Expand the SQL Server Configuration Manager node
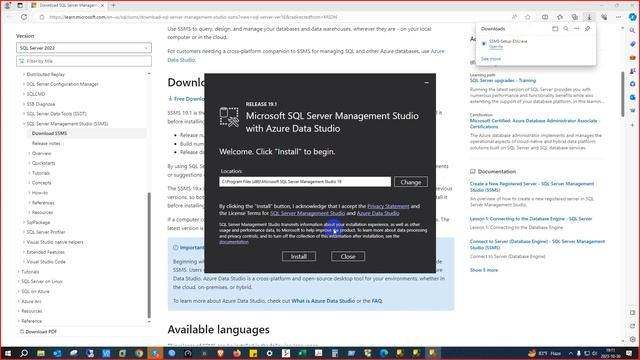Screen dimensions: 640x360 coord(24,84)
